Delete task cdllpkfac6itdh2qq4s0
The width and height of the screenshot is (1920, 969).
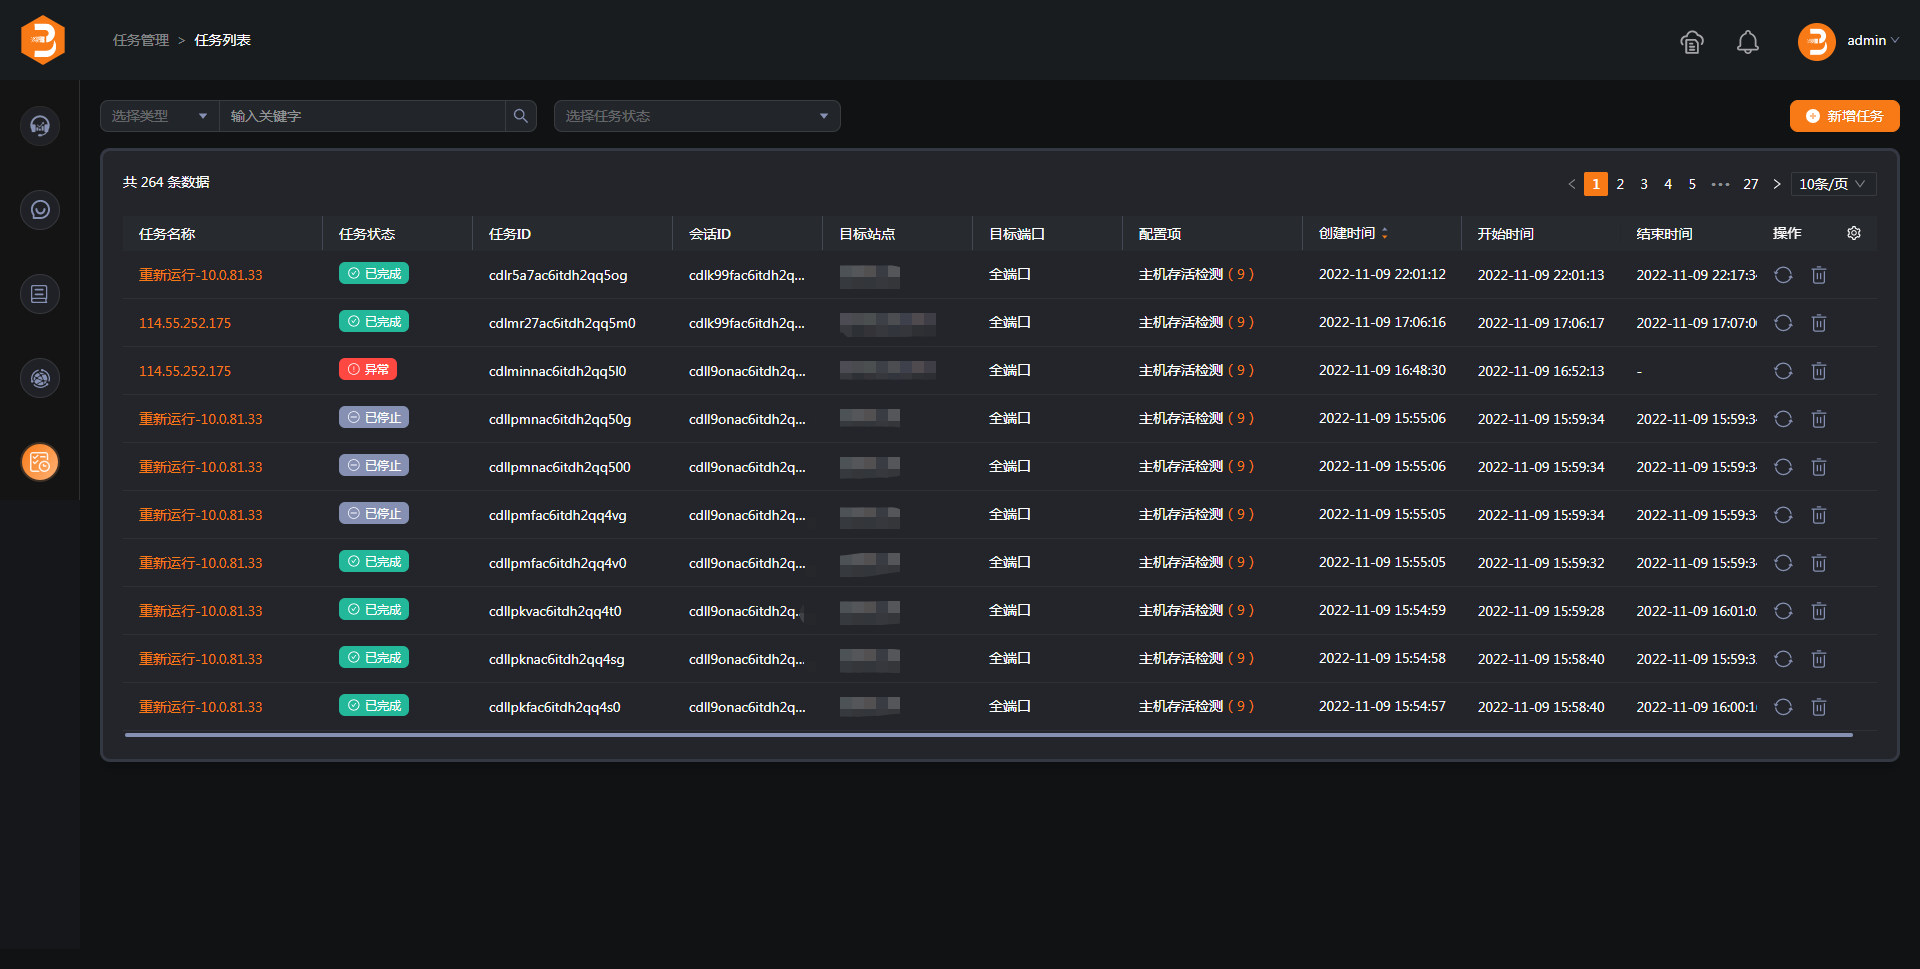coord(1819,707)
